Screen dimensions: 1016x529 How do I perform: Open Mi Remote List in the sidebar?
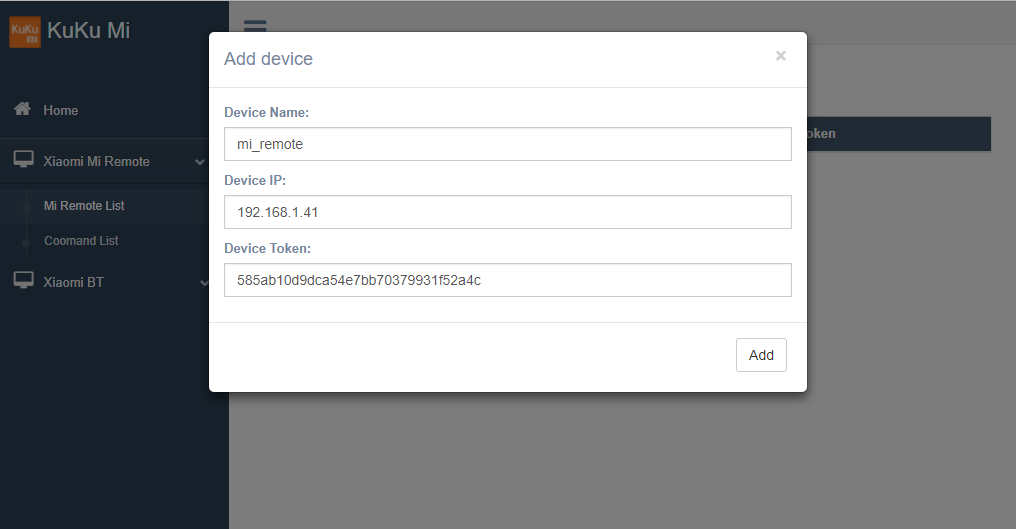(84, 205)
